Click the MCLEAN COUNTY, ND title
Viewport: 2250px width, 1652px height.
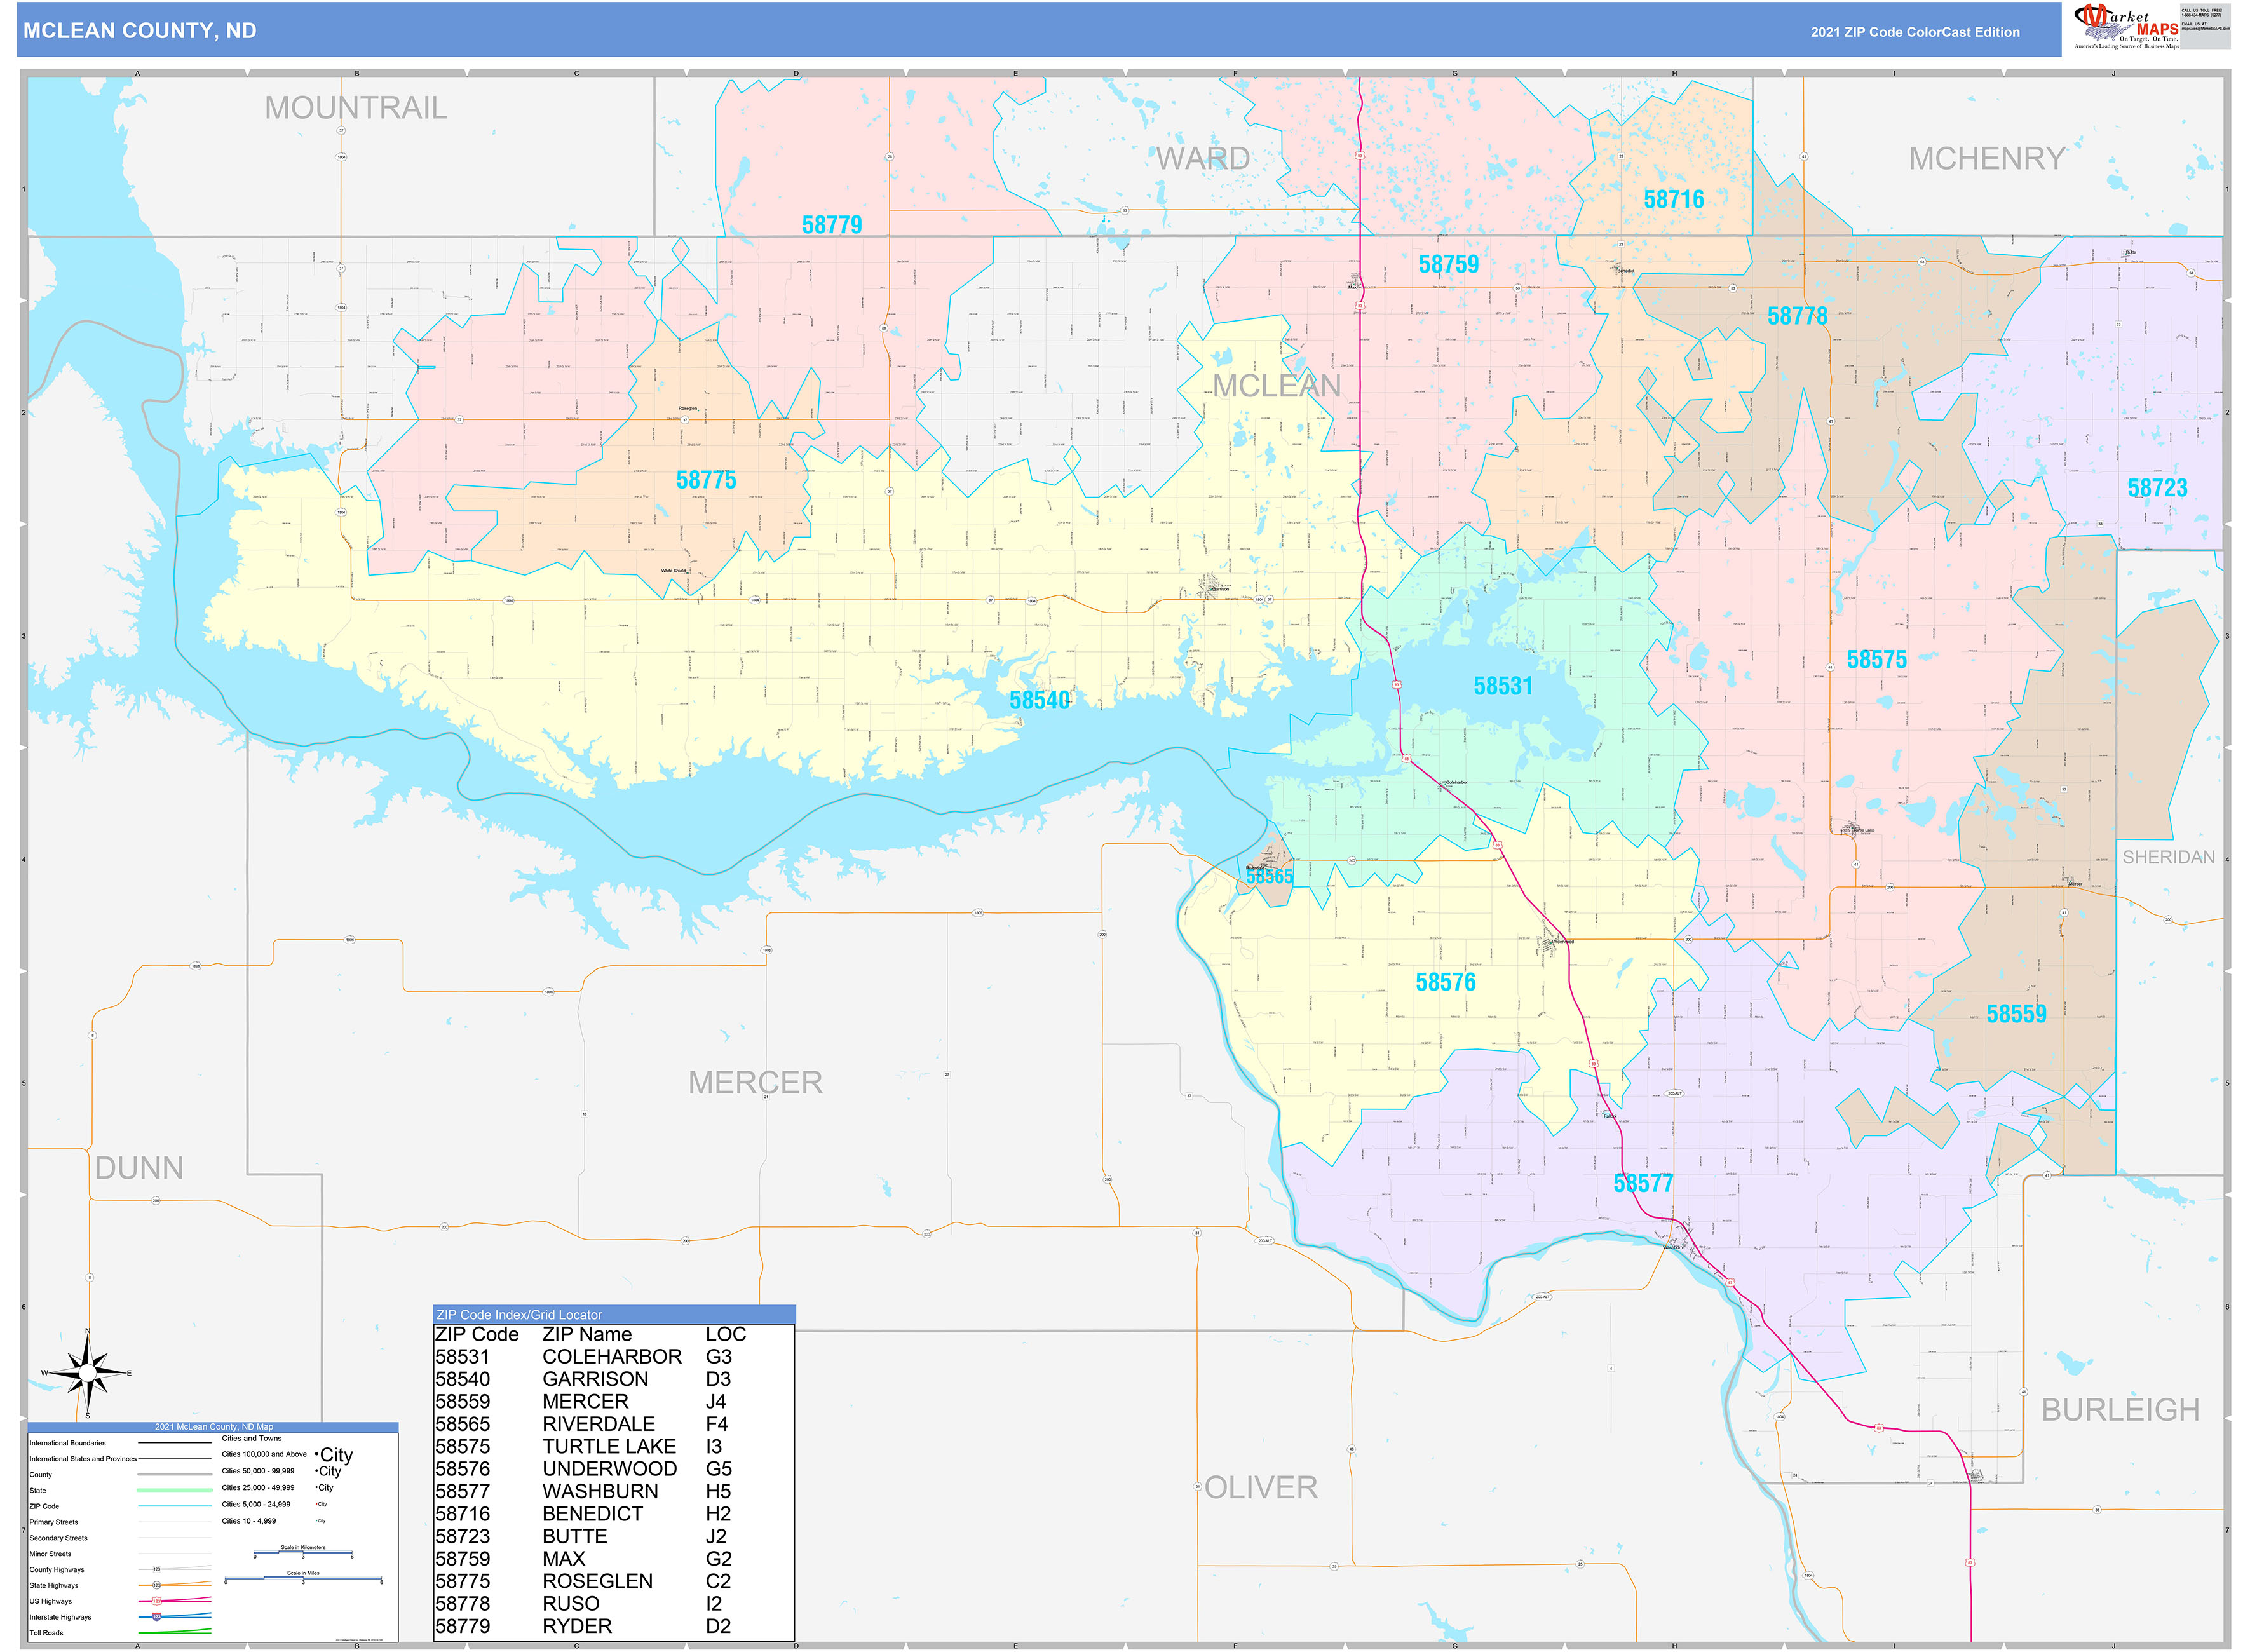click(x=140, y=30)
